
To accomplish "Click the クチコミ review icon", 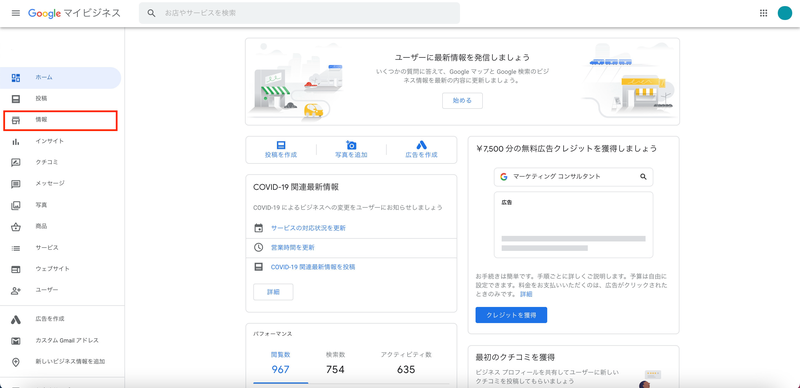I will (16, 163).
